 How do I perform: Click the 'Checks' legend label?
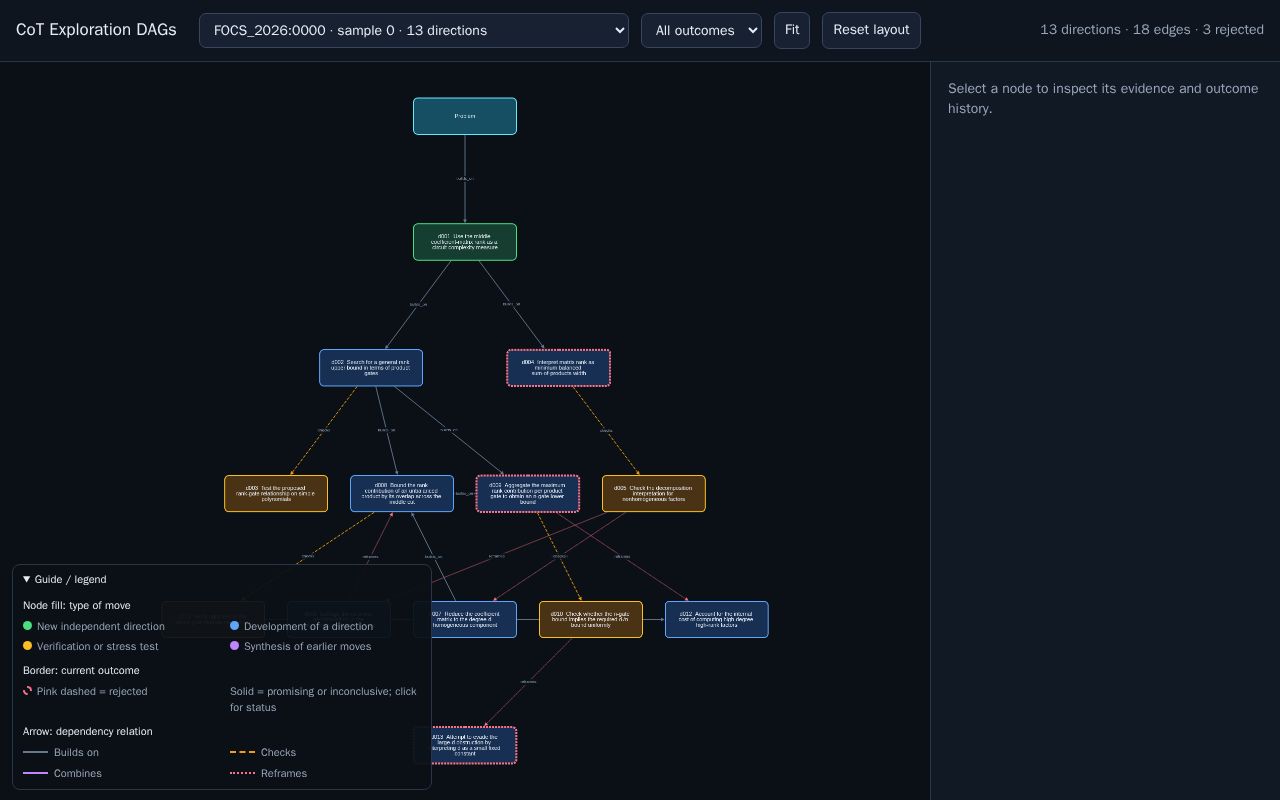pyautogui.click(x=278, y=752)
